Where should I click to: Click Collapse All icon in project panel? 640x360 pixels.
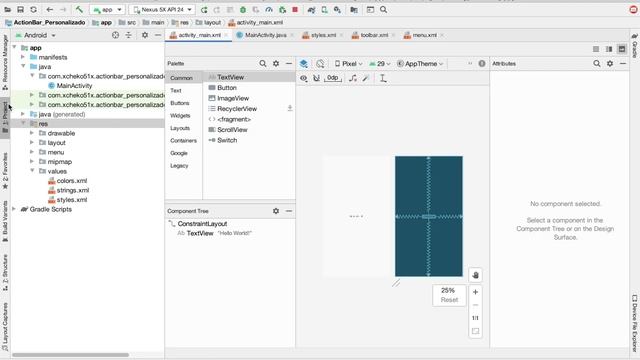point(129,36)
